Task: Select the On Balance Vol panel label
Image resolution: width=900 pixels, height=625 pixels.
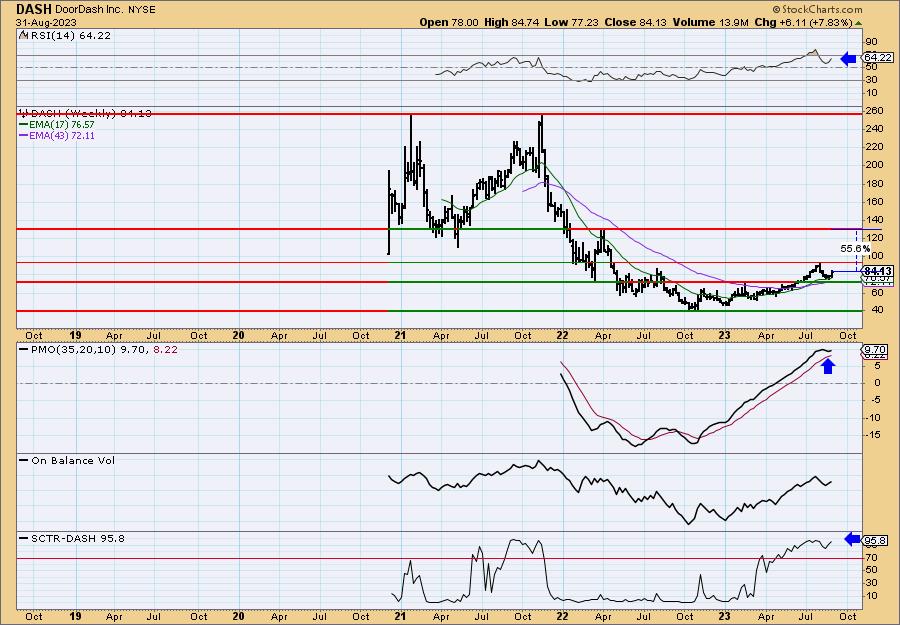Action: (x=73, y=460)
